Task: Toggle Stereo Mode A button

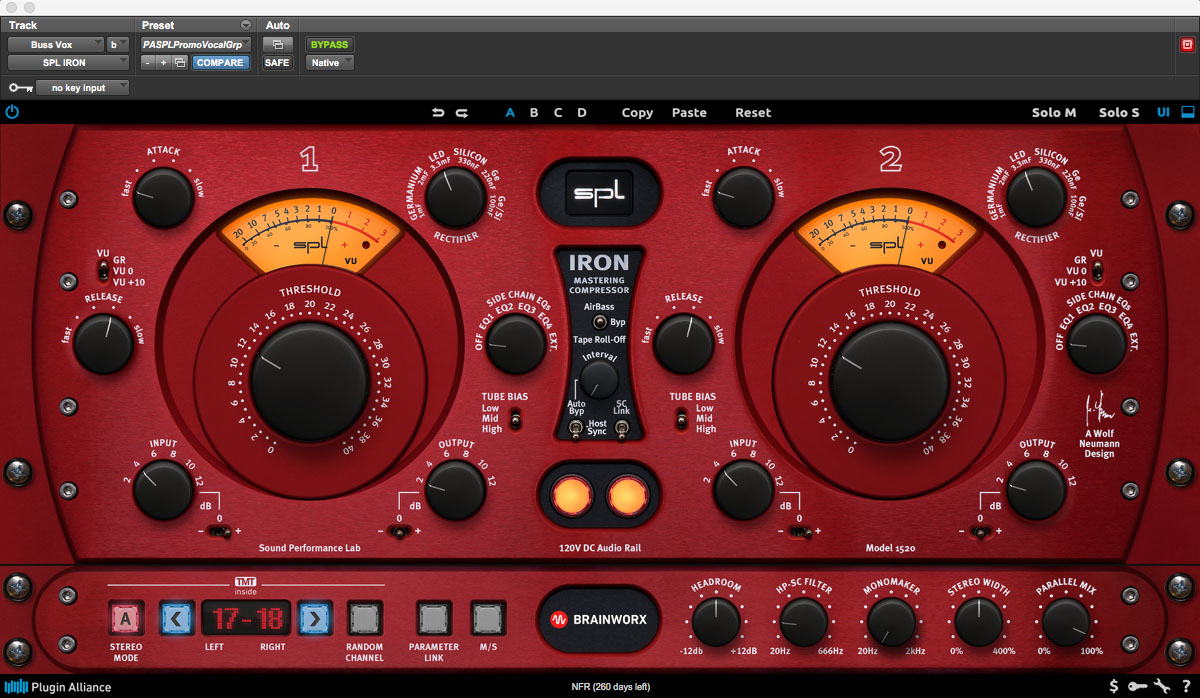Action: (126, 619)
